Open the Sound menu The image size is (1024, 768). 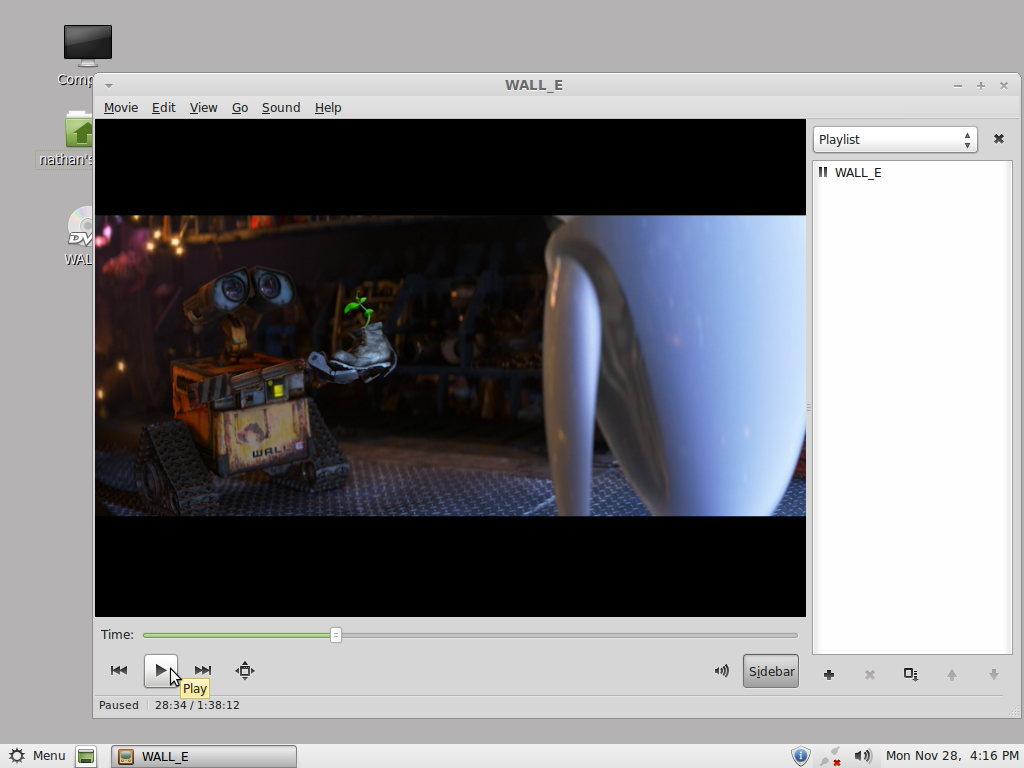(x=281, y=108)
